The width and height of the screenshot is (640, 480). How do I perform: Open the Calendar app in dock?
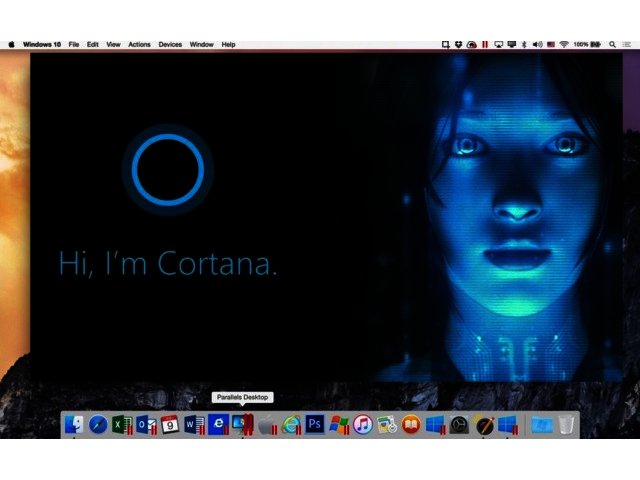click(x=170, y=424)
